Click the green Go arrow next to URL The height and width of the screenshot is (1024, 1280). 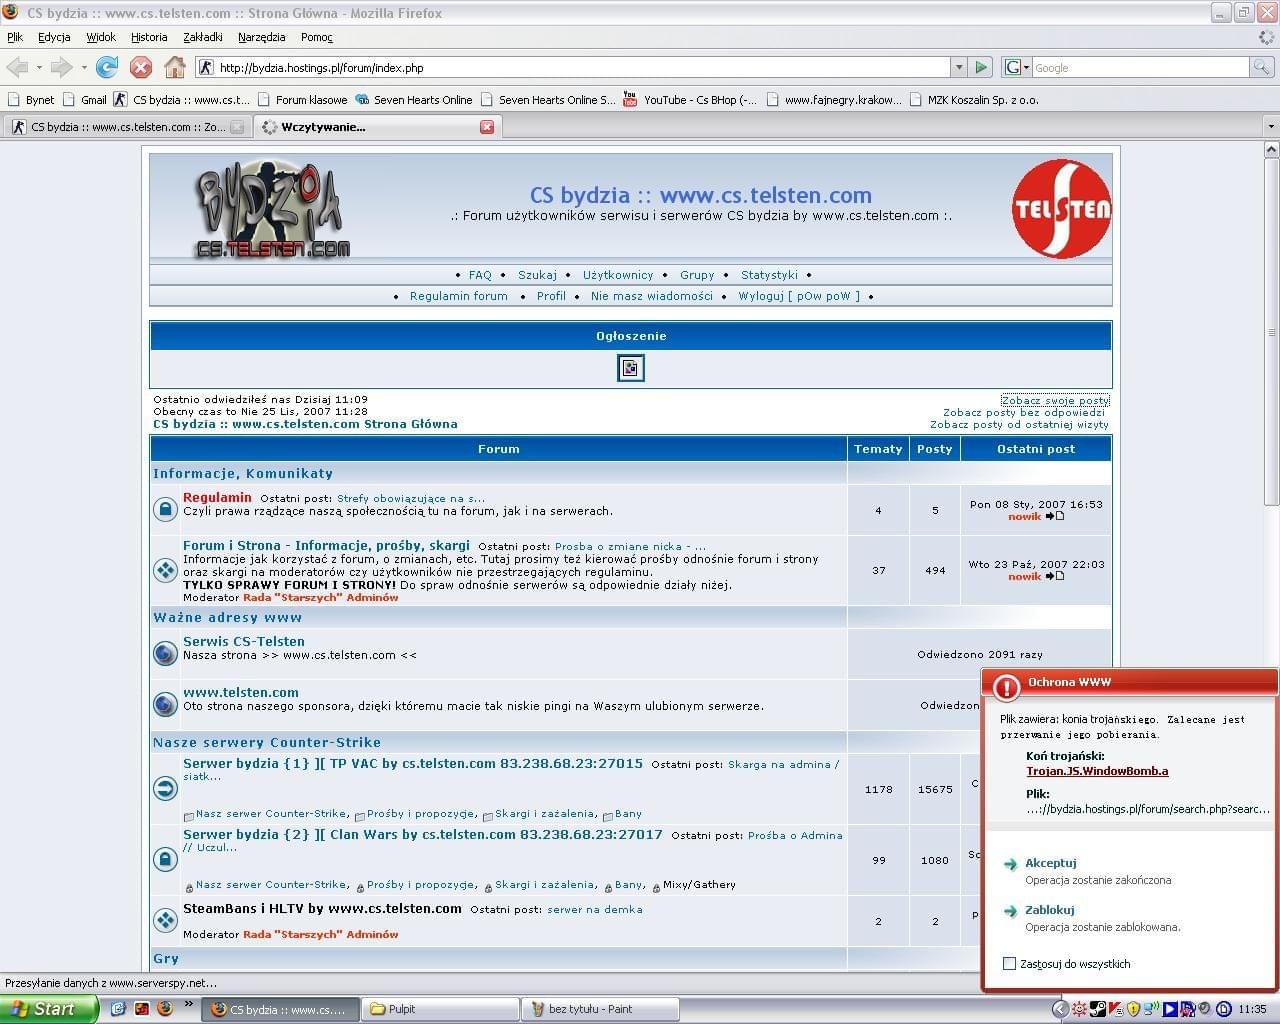981,67
